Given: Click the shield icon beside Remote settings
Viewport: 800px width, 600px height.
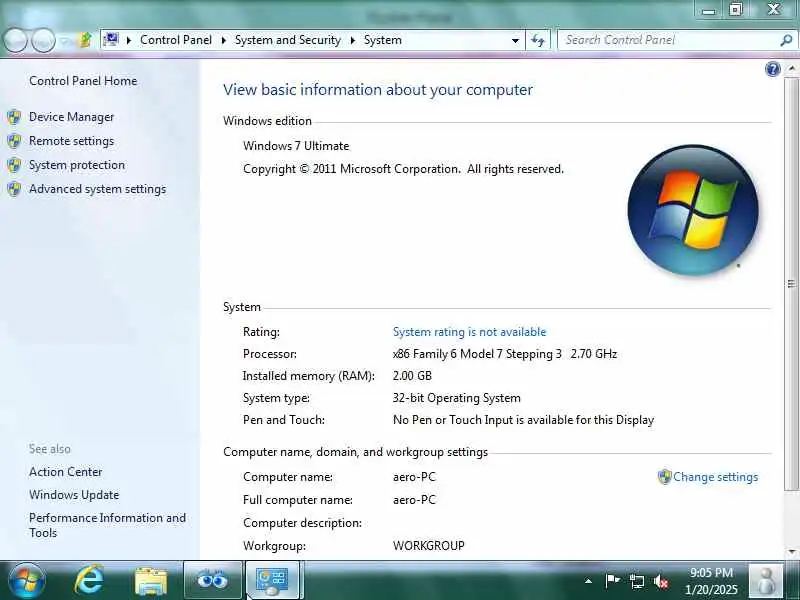Looking at the screenshot, I should pyautogui.click(x=14, y=141).
